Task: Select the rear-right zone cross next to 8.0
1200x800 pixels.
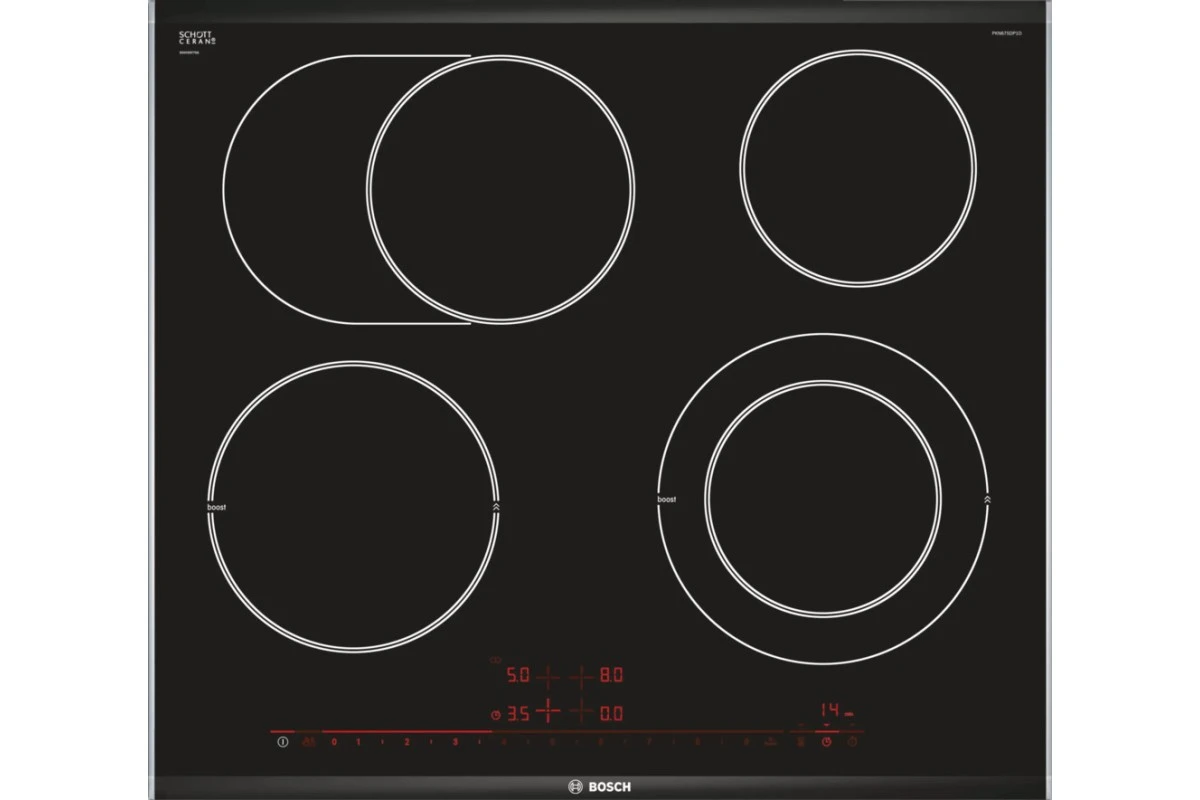Action: pos(582,677)
